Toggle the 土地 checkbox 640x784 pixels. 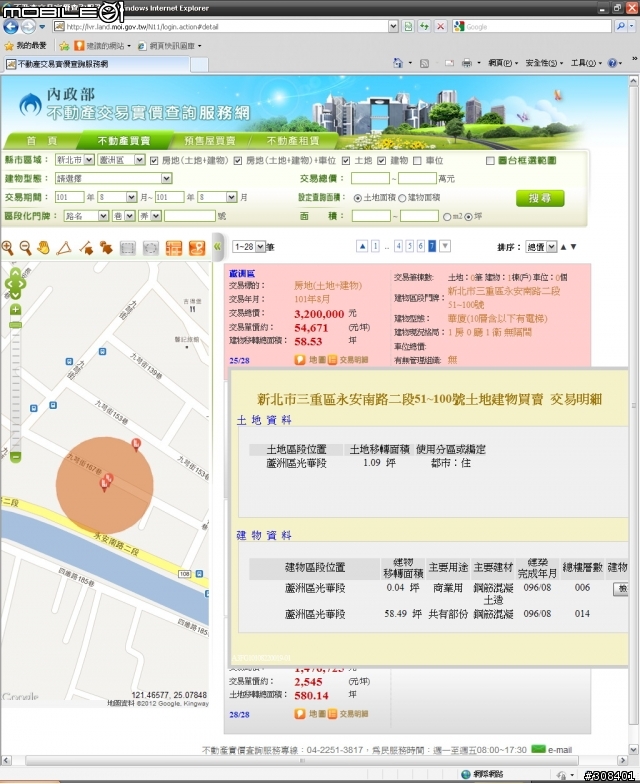pyautogui.click(x=346, y=160)
